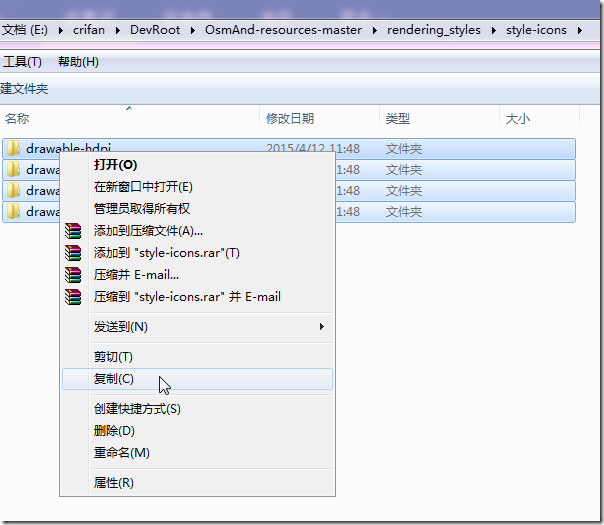This screenshot has height=525, width=604.
Task: Click WinRAR icon beside 压缩到 "style-icons.rar" 并 E-mail
Action: point(73,297)
